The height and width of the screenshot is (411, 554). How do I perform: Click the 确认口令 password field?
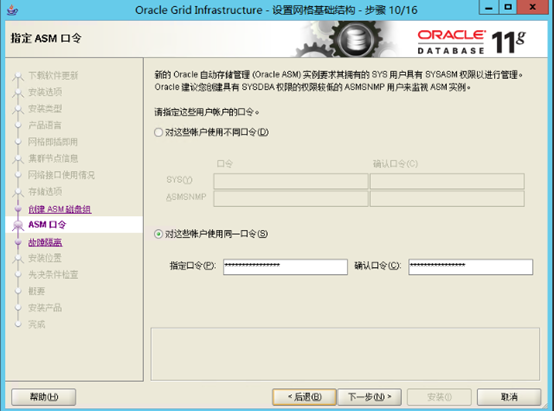(470, 266)
